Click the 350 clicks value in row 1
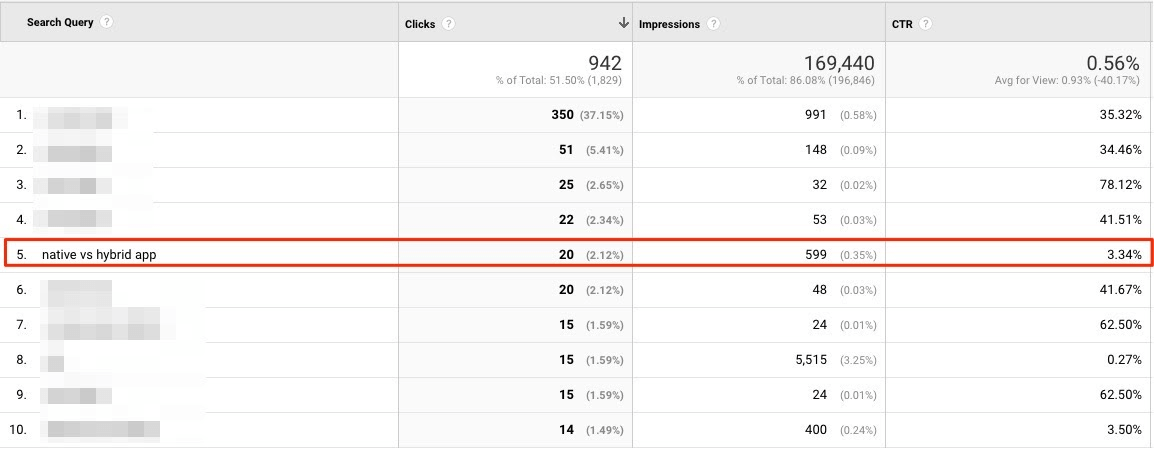 pyautogui.click(x=562, y=115)
